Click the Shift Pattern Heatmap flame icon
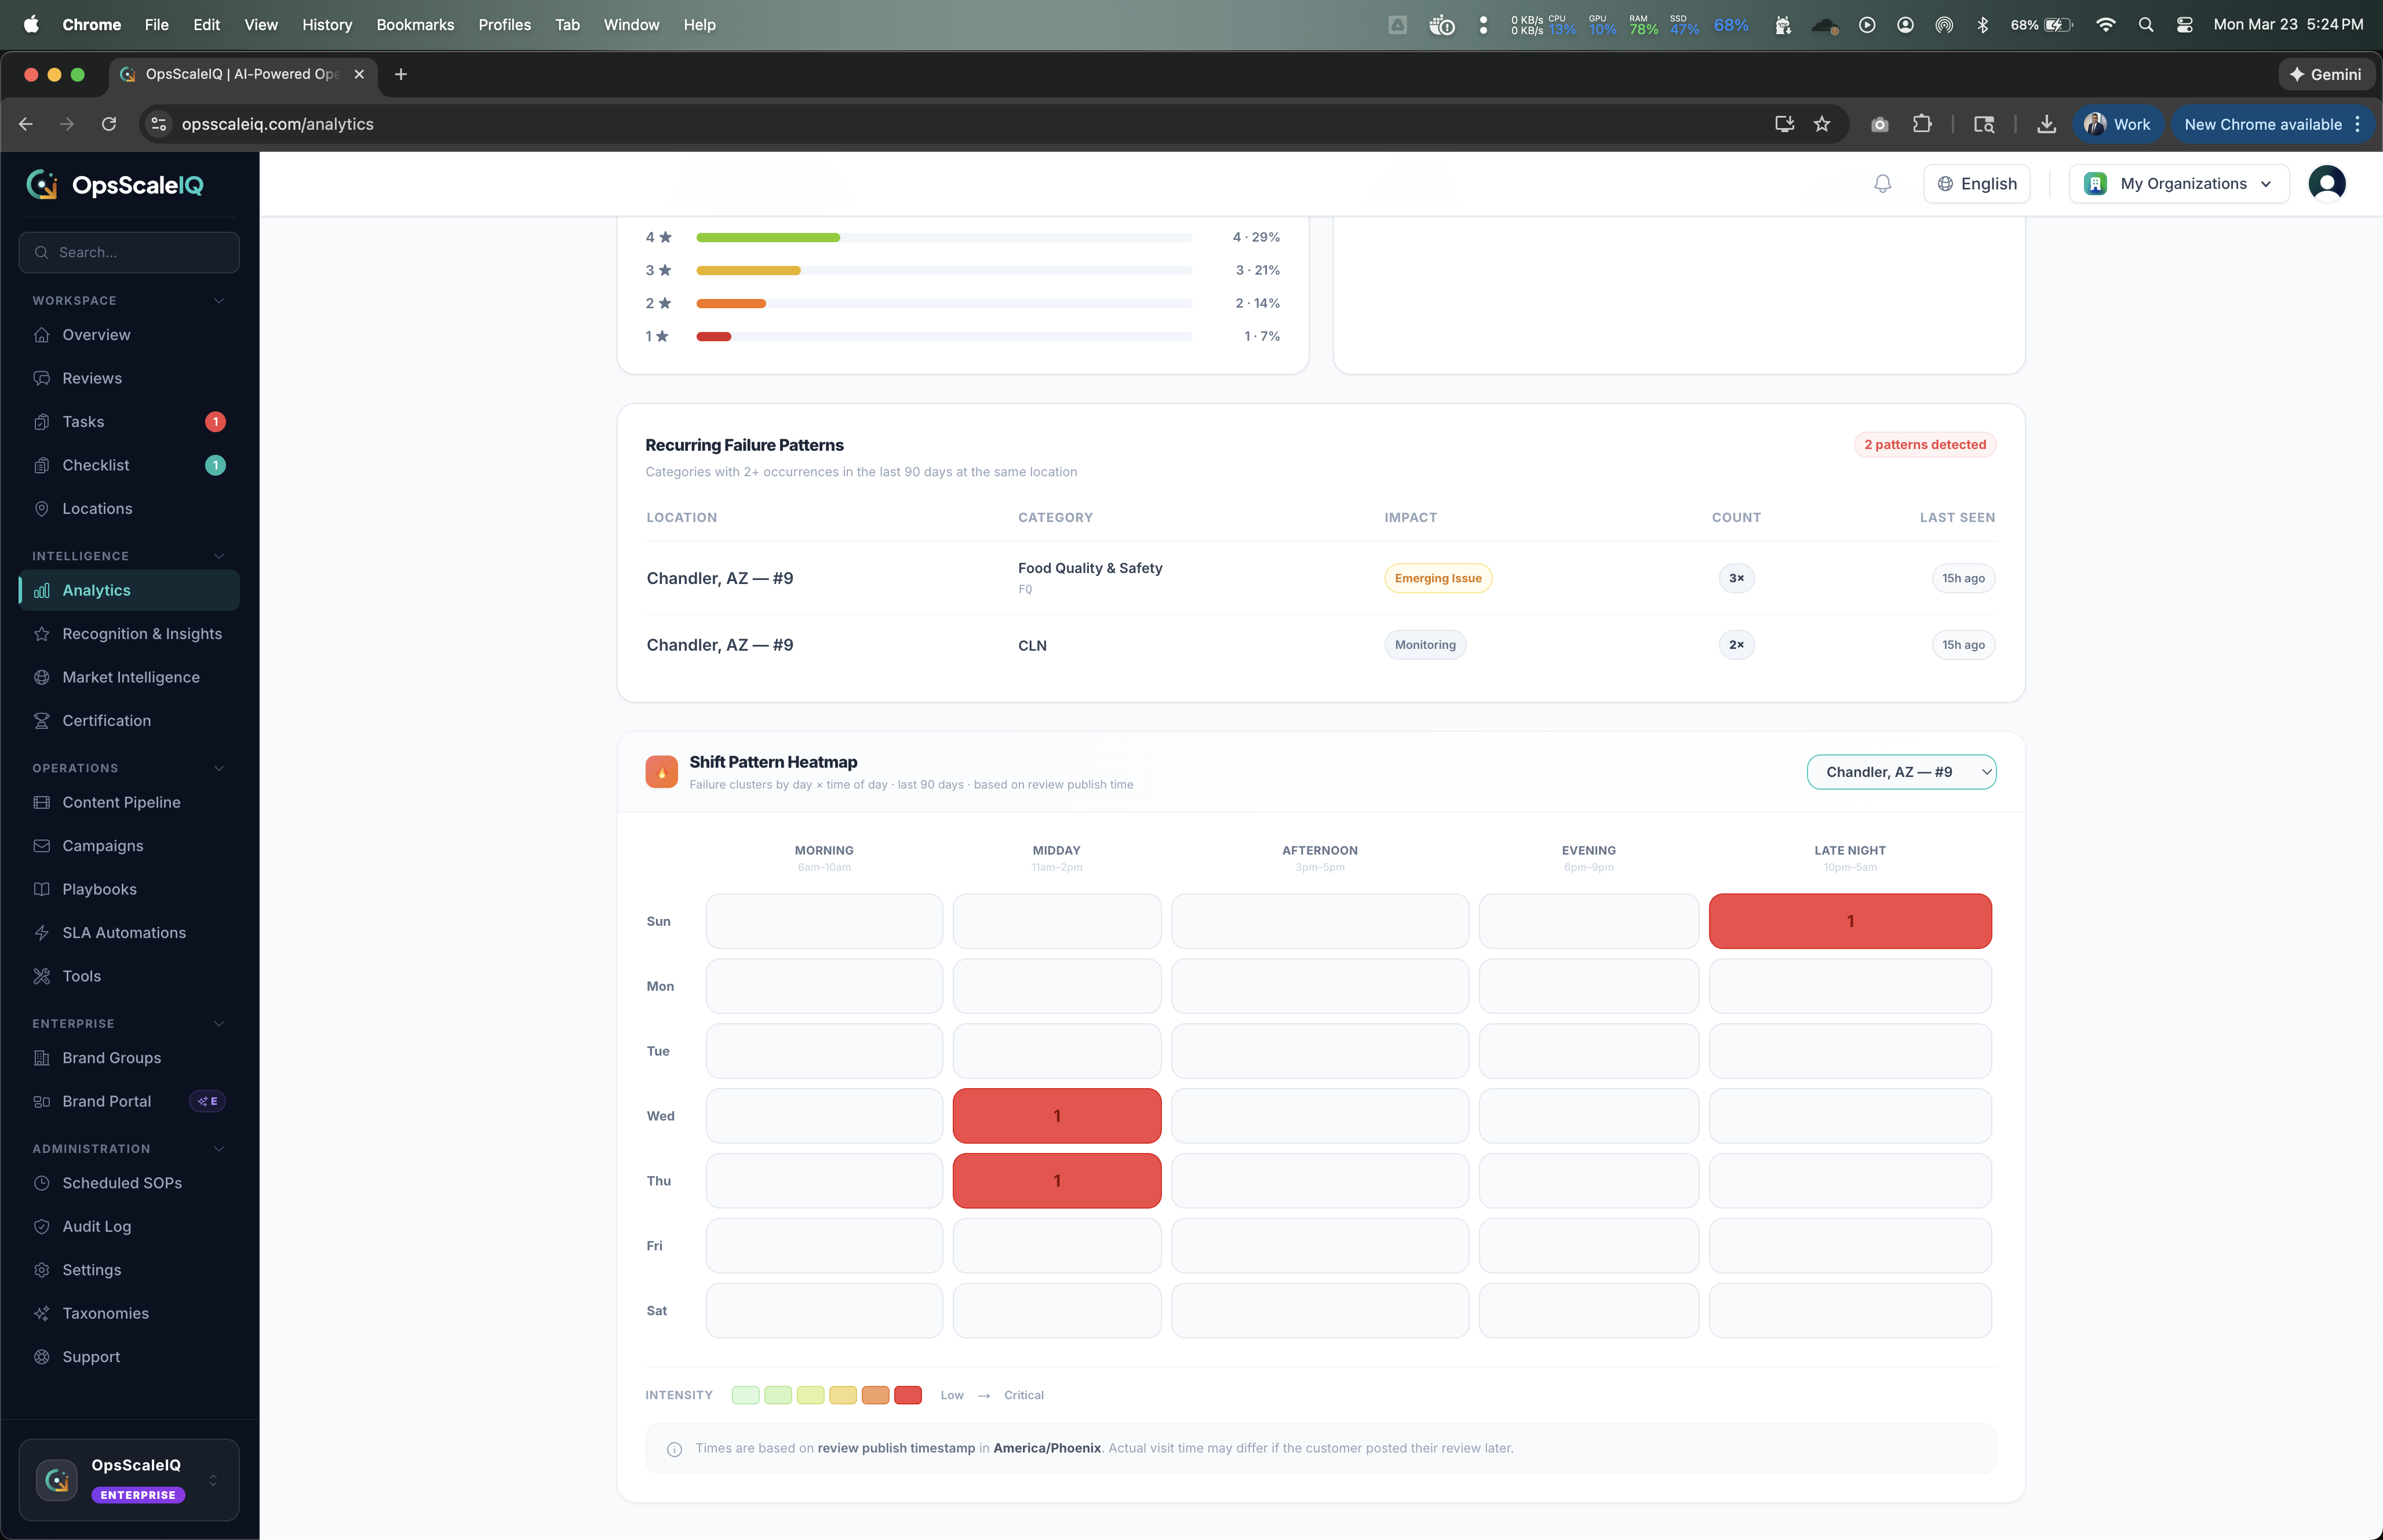Viewport: 2383px width, 1540px height. tap(661, 772)
